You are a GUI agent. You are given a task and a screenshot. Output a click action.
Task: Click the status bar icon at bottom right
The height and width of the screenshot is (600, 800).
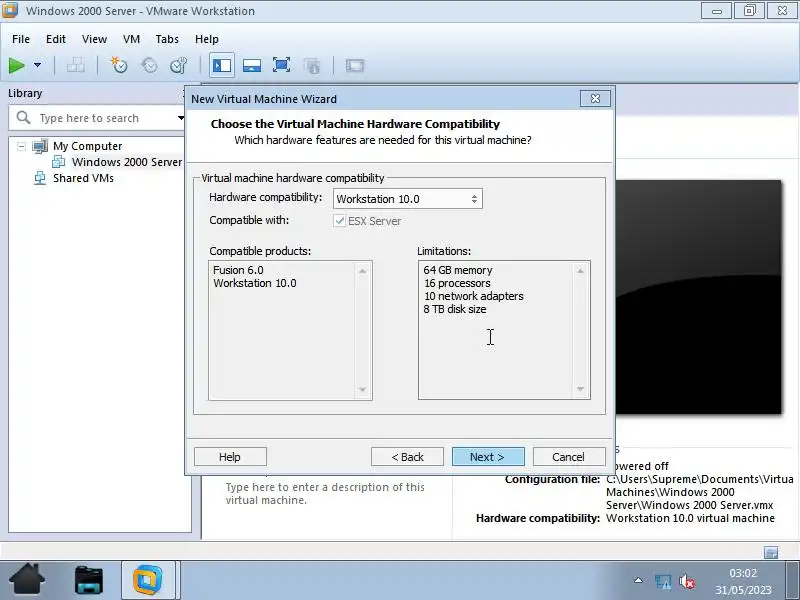771,552
